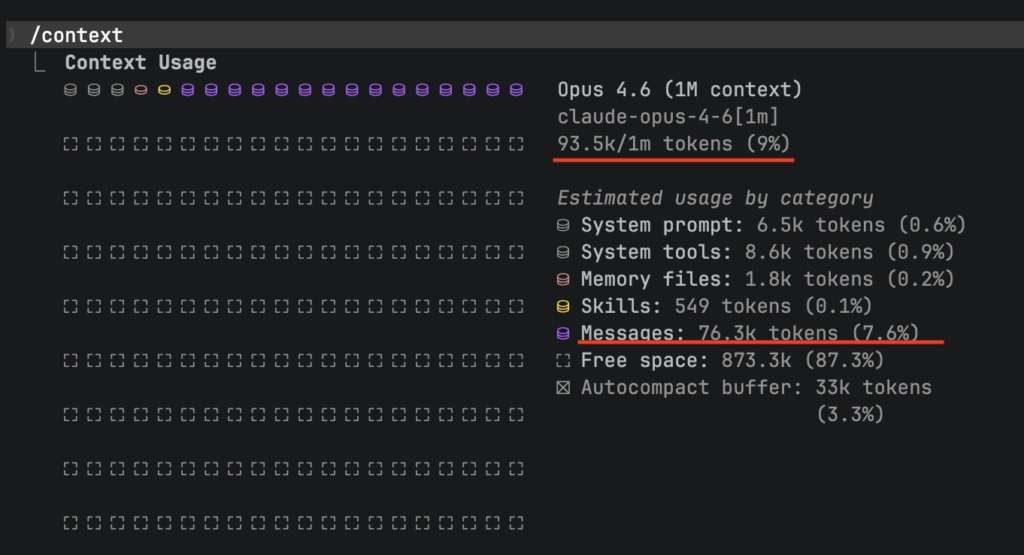Click the System tools legend icon
The height and width of the screenshot is (555, 1024).
tap(563, 253)
